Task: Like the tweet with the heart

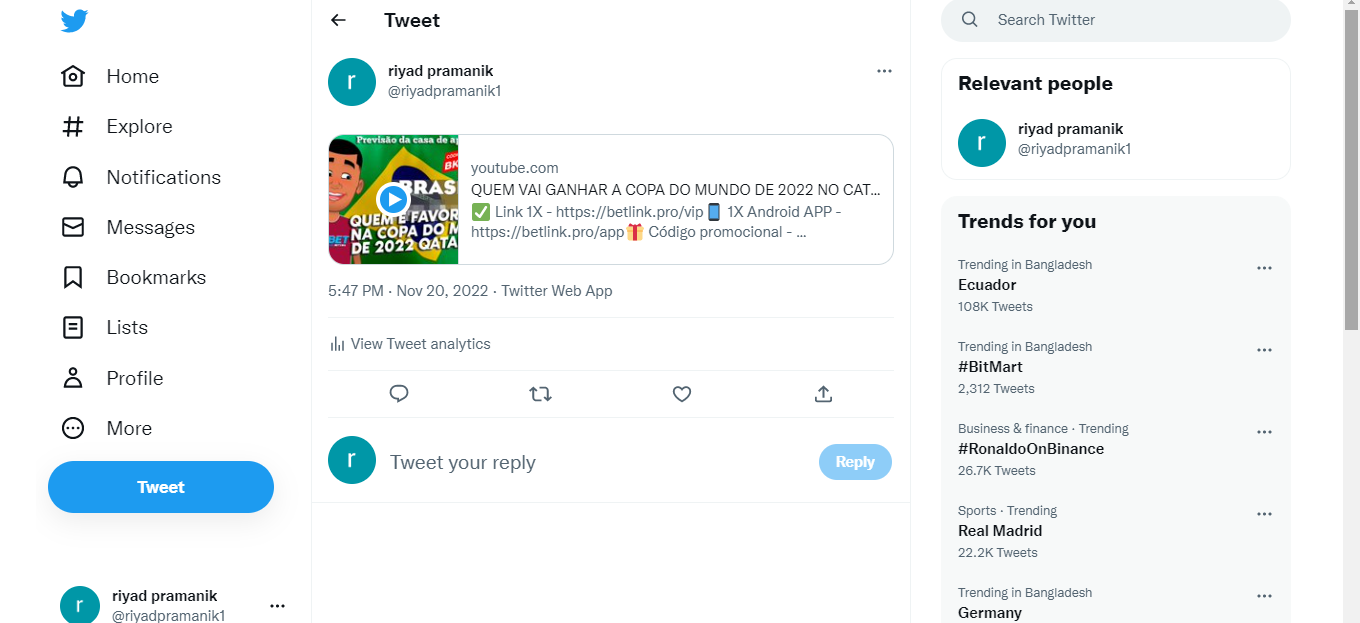Action: 682,394
